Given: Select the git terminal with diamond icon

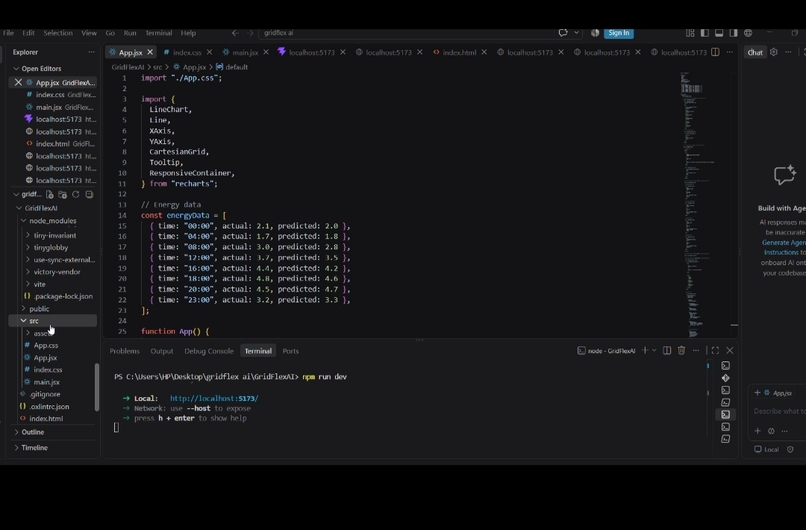Looking at the screenshot, I should (x=725, y=378).
